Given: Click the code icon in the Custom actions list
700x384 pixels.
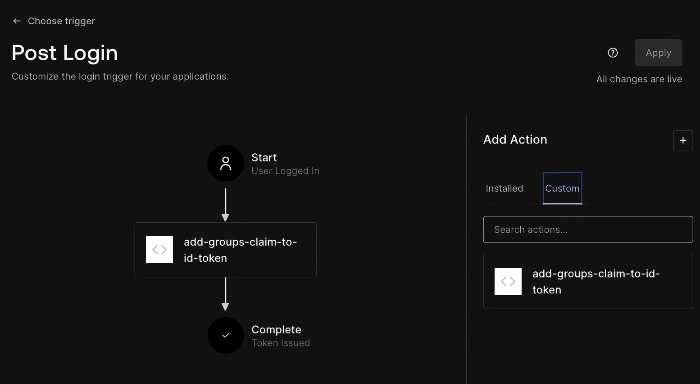Looking at the screenshot, I should (508, 281).
